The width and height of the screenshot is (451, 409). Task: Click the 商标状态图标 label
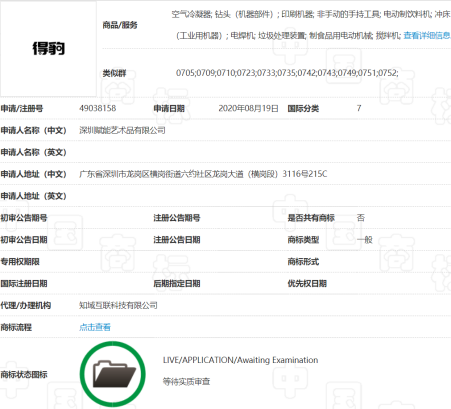click(24, 374)
